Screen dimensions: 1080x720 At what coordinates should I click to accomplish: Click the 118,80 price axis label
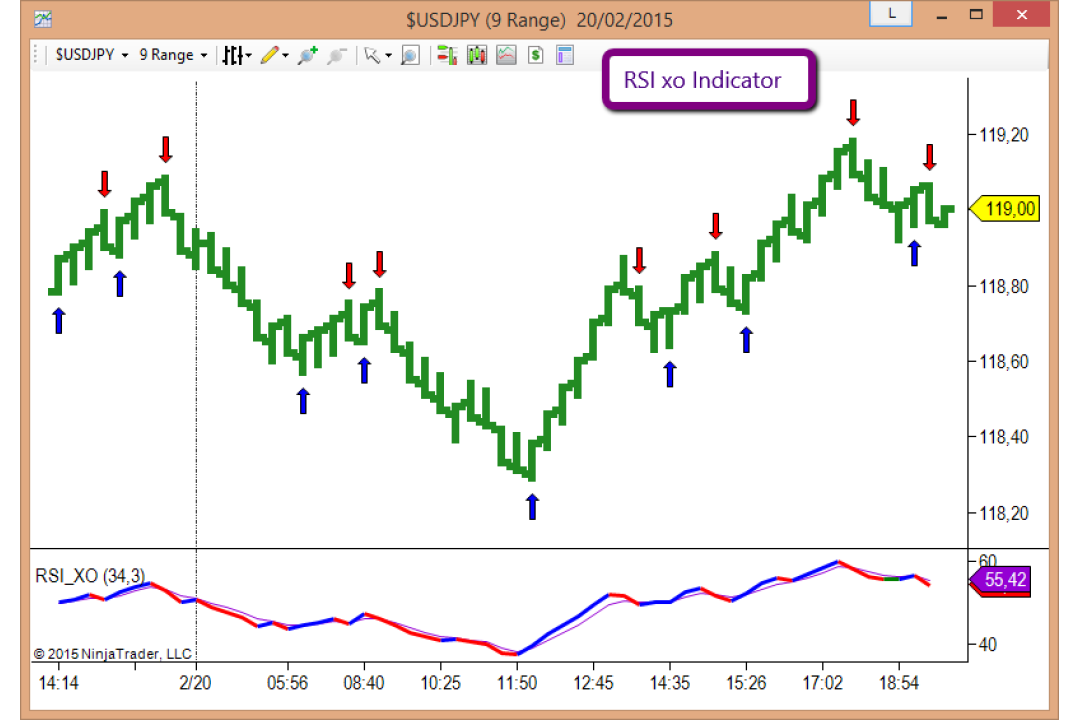[1004, 286]
